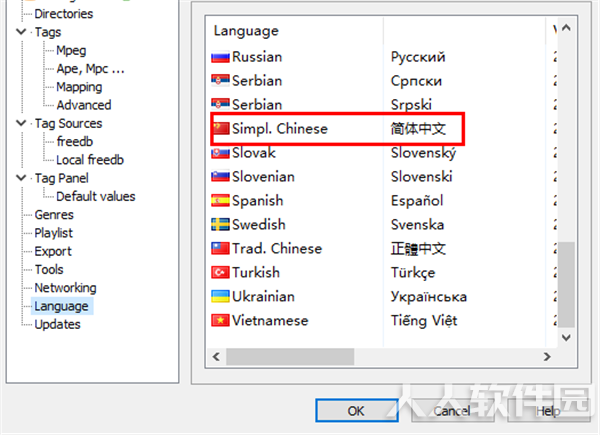Click the native name Türkçe
The height and width of the screenshot is (435, 600).
pyautogui.click(x=413, y=273)
